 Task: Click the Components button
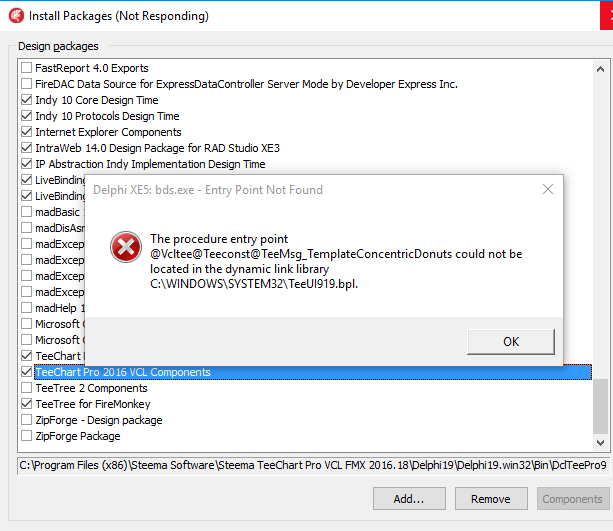coord(573,499)
